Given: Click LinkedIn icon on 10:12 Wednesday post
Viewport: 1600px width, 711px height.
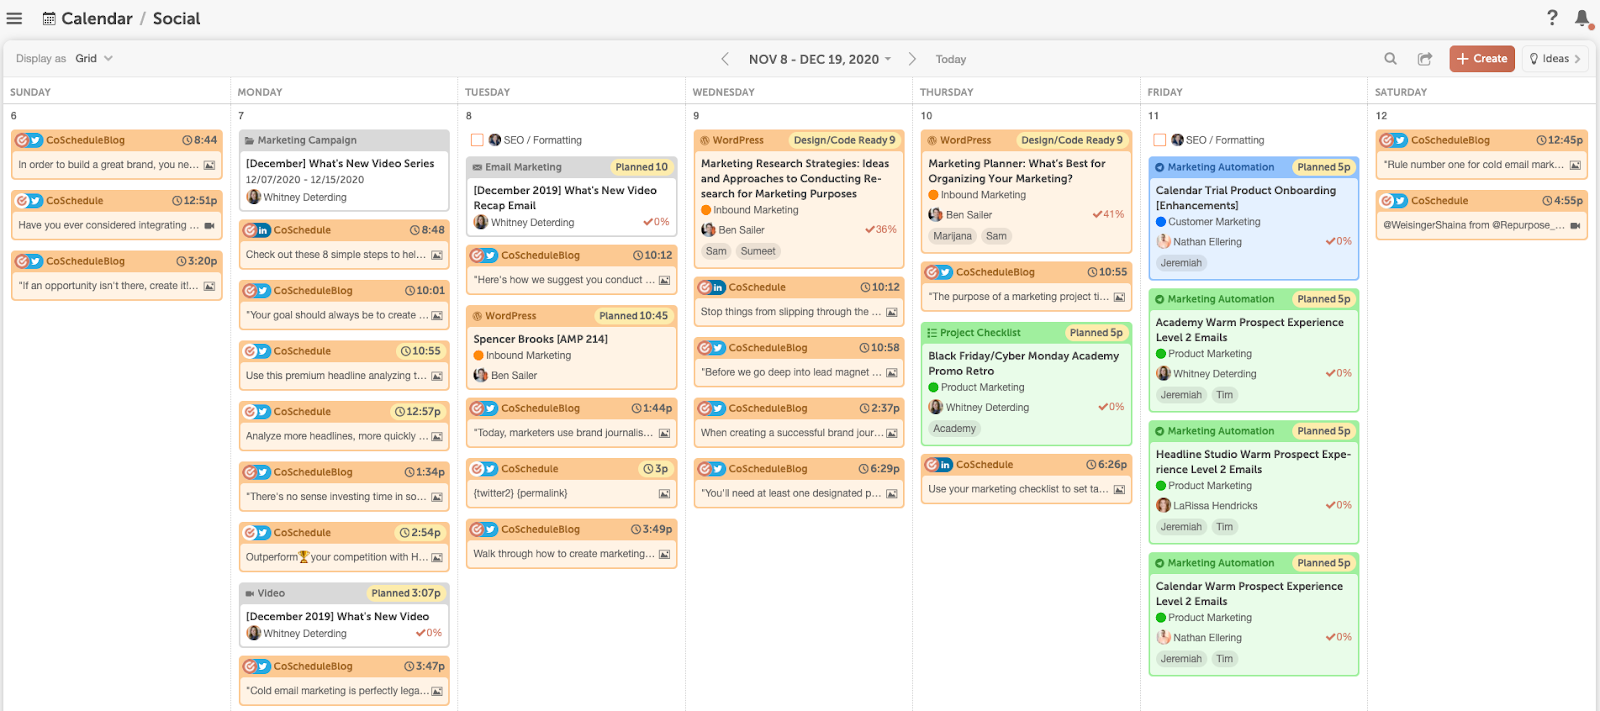Looking at the screenshot, I should click(718, 288).
